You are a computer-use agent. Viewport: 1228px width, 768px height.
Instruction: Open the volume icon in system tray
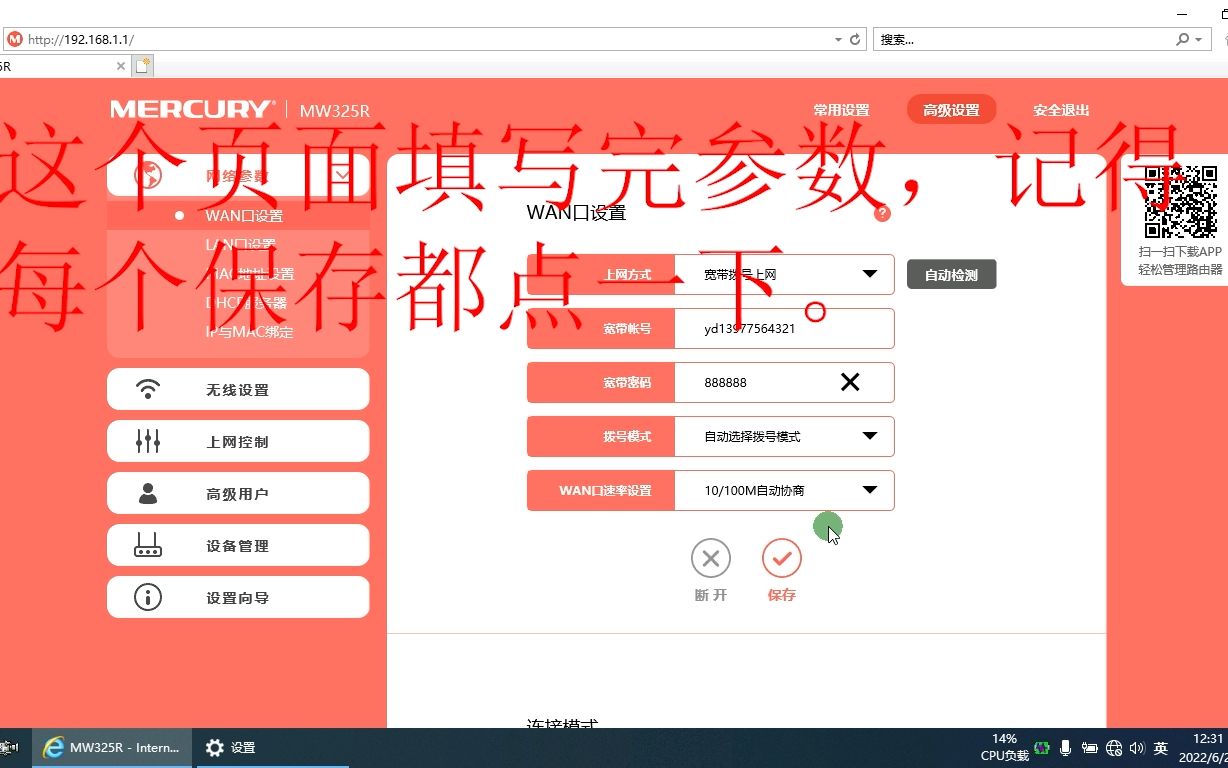[x=1138, y=747]
